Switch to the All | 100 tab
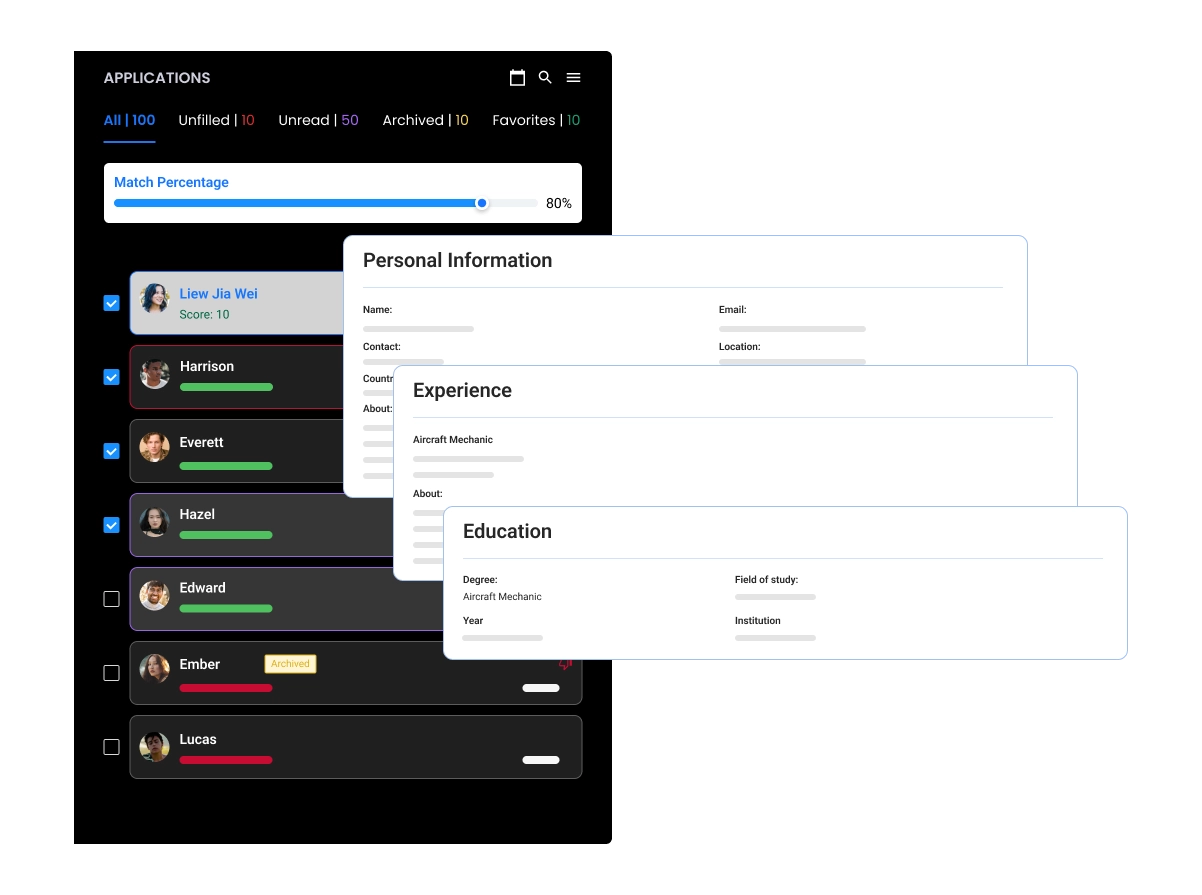 tap(129, 120)
